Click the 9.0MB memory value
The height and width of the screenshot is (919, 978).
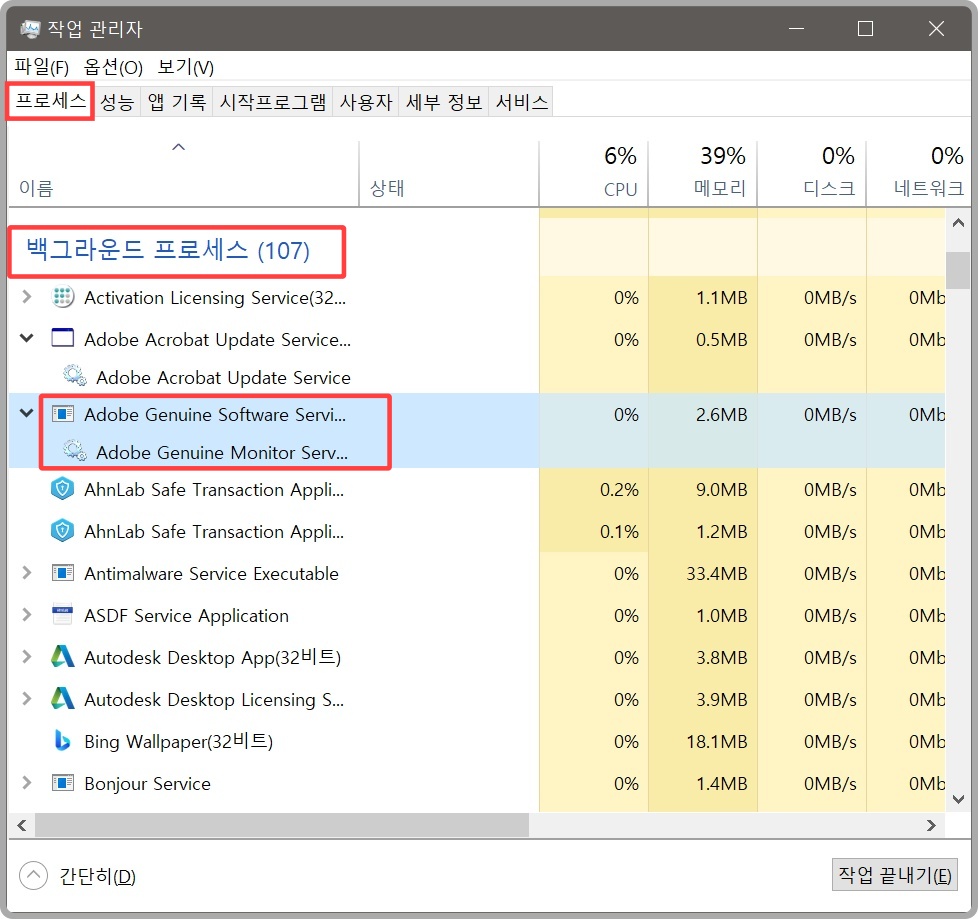click(x=722, y=490)
